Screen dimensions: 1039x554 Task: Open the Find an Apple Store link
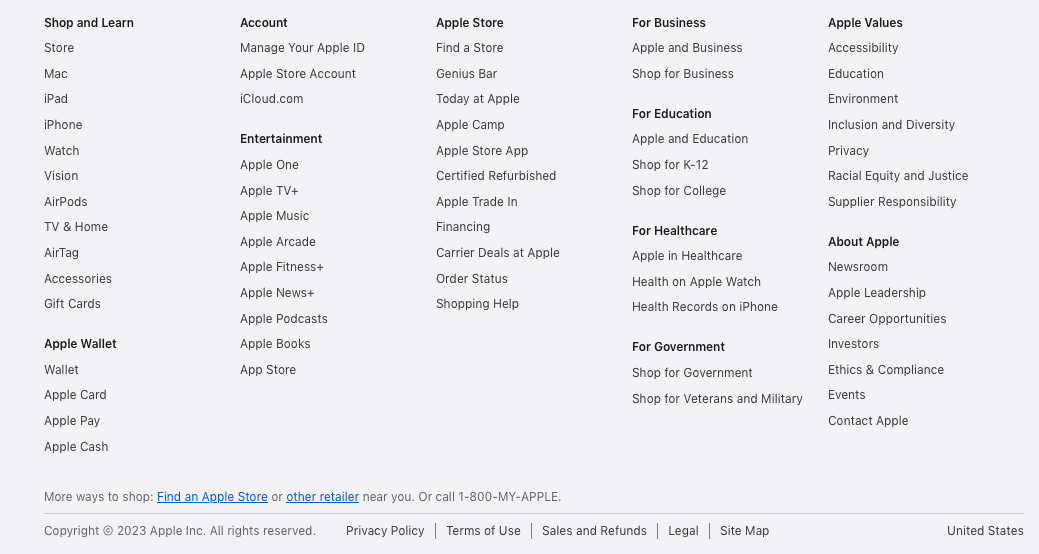click(212, 497)
